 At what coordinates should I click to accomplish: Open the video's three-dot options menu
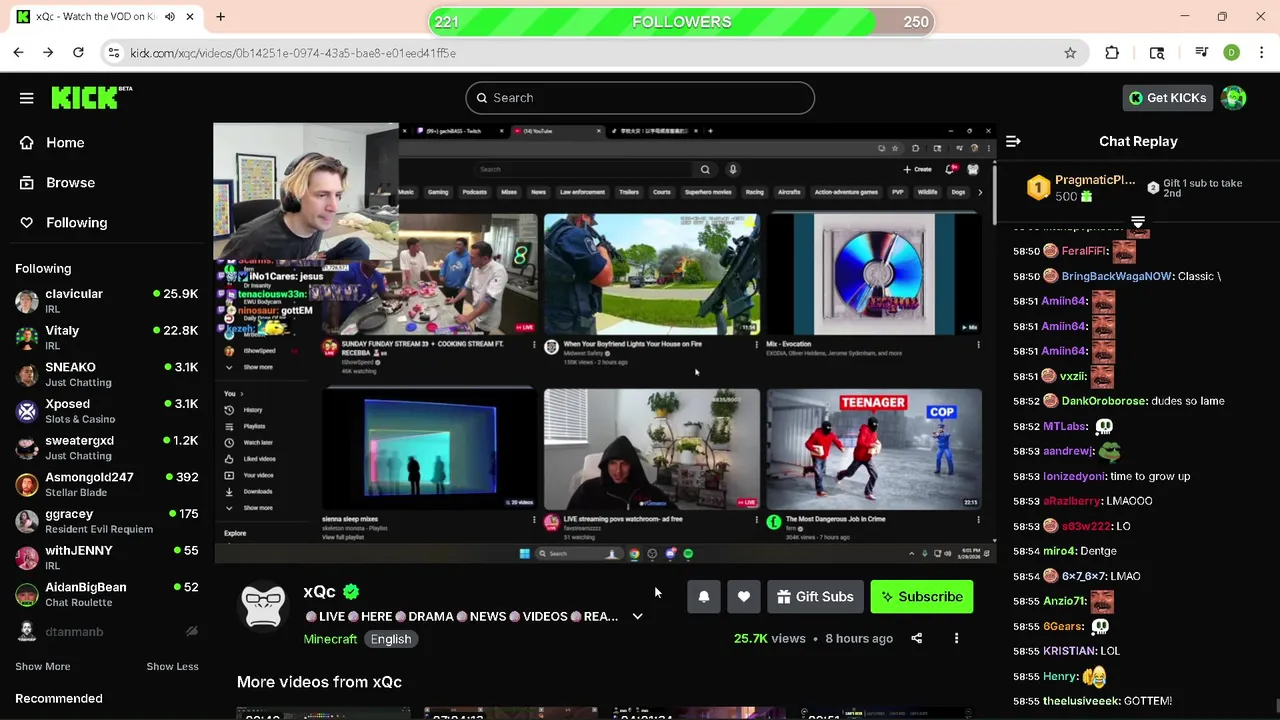pyautogui.click(x=956, y=639)
